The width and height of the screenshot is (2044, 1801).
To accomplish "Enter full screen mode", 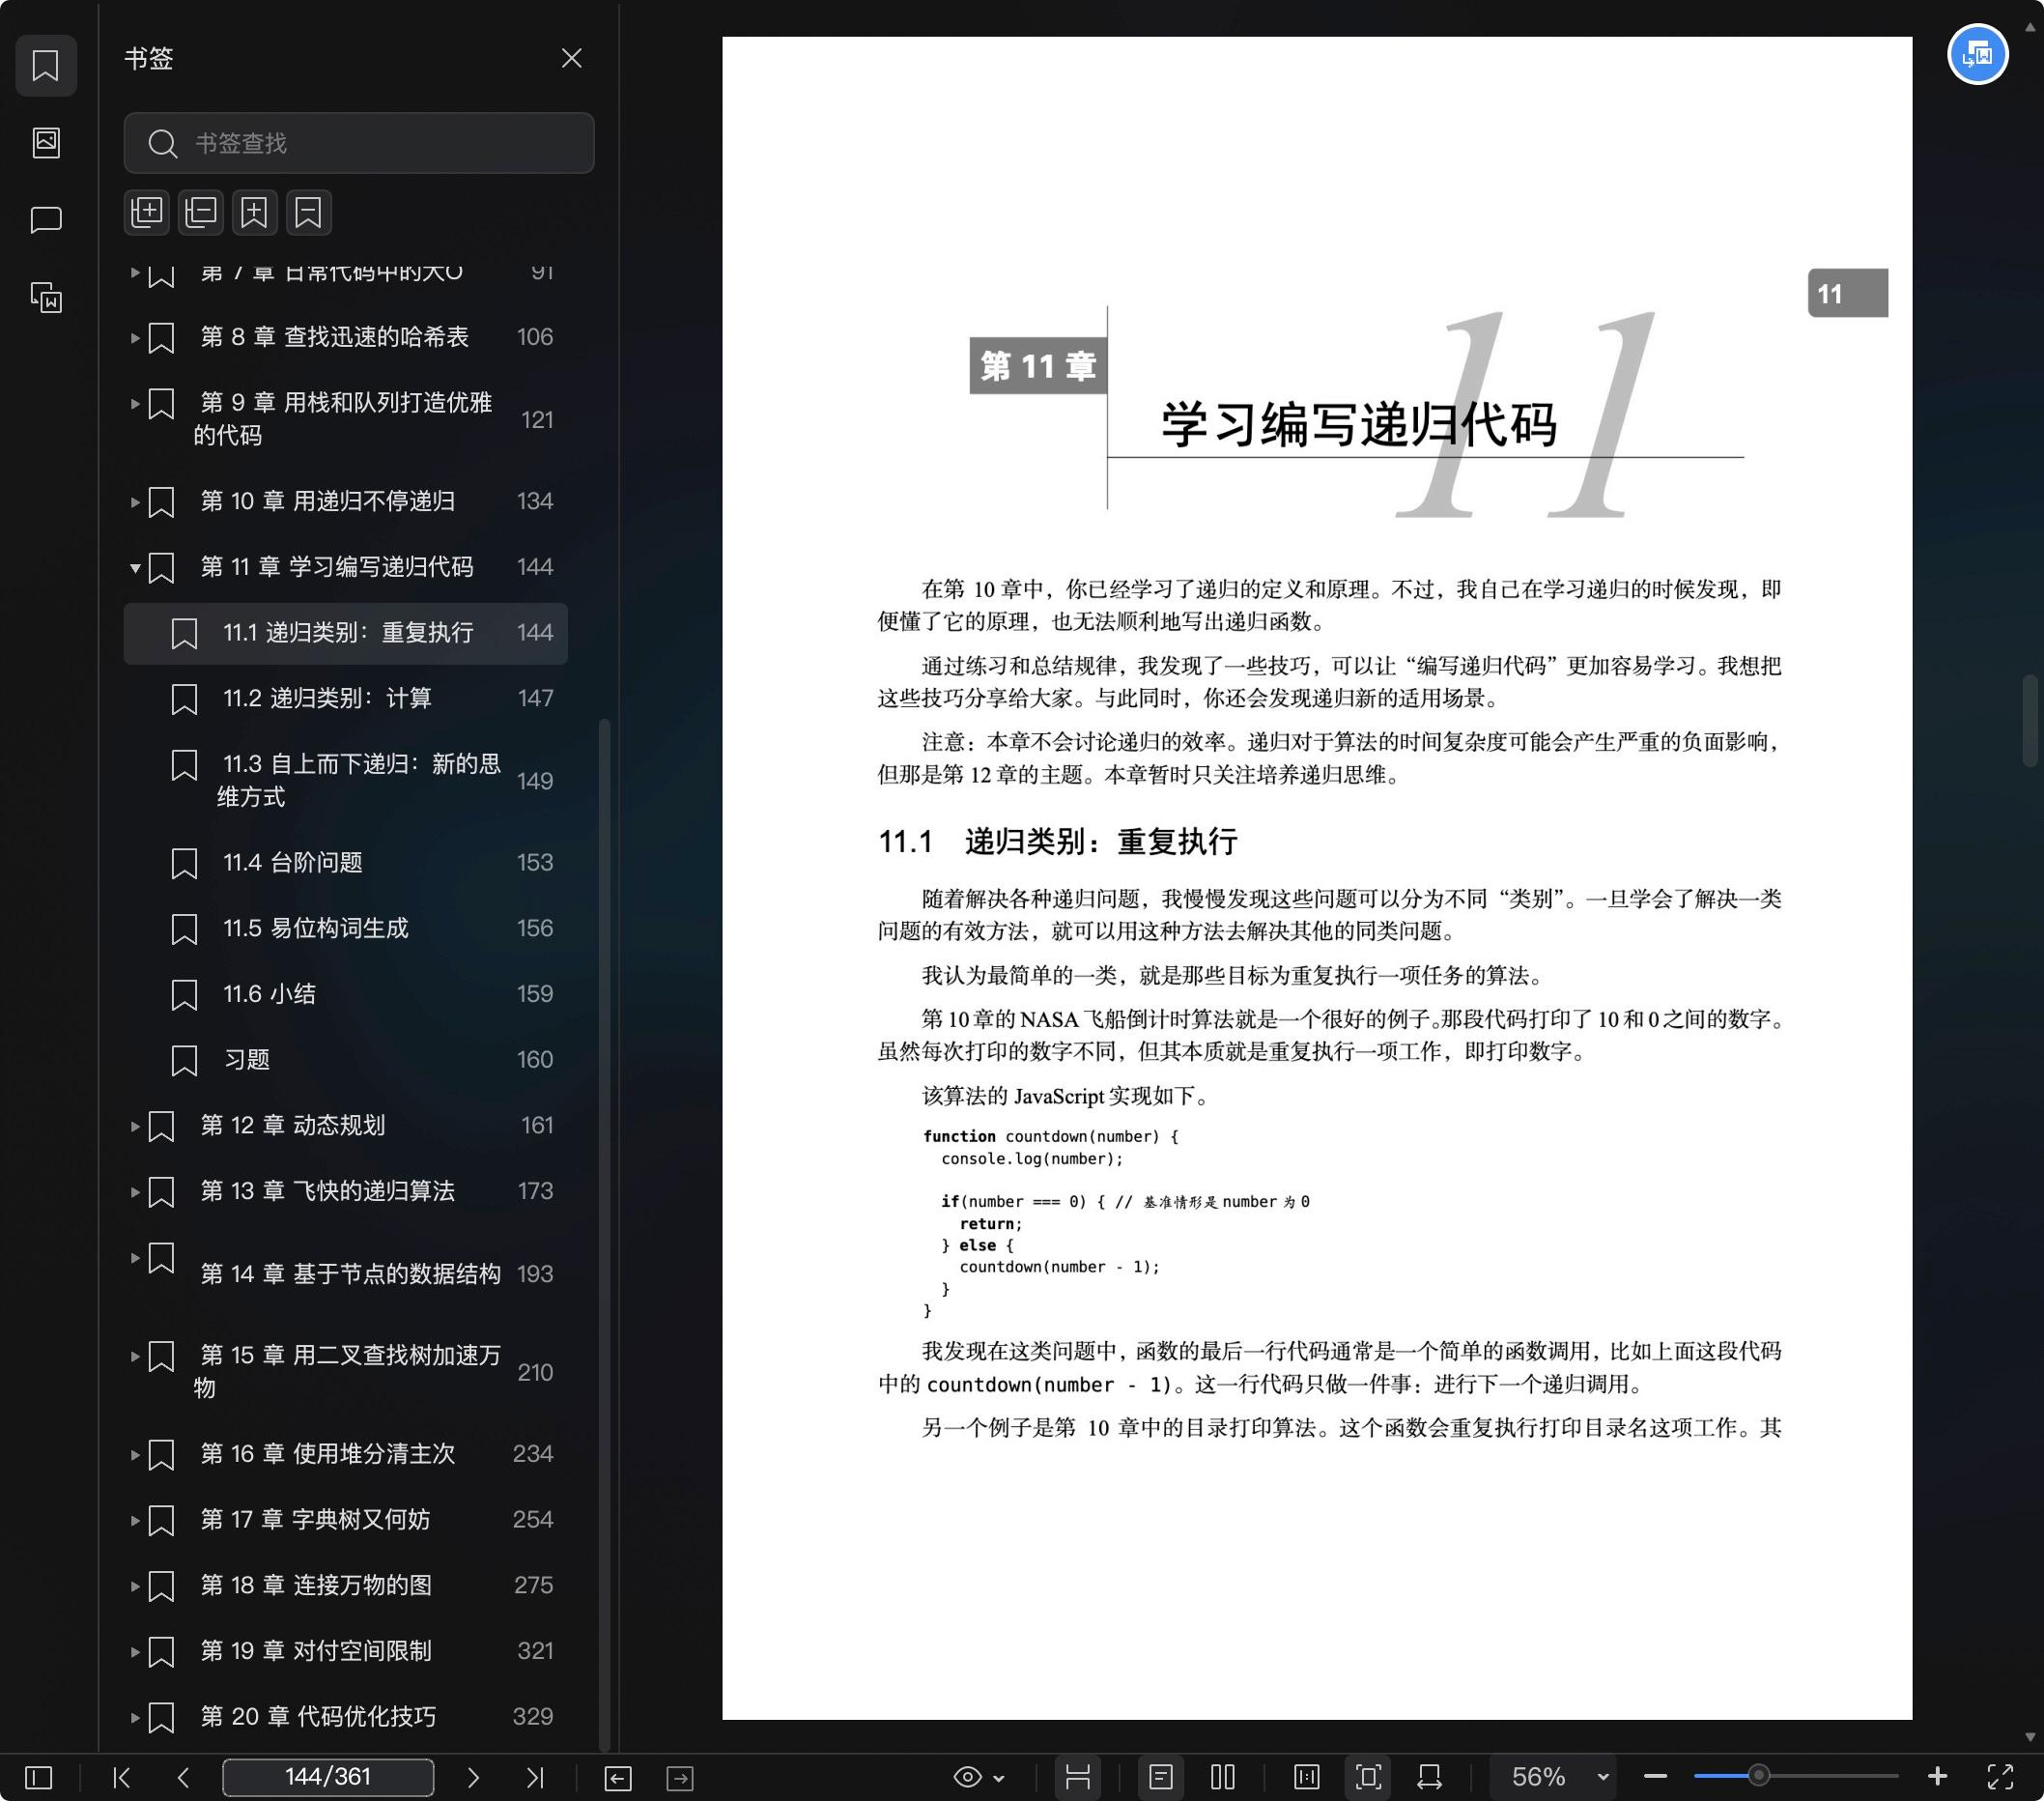I will [x=2000, y=1777].
